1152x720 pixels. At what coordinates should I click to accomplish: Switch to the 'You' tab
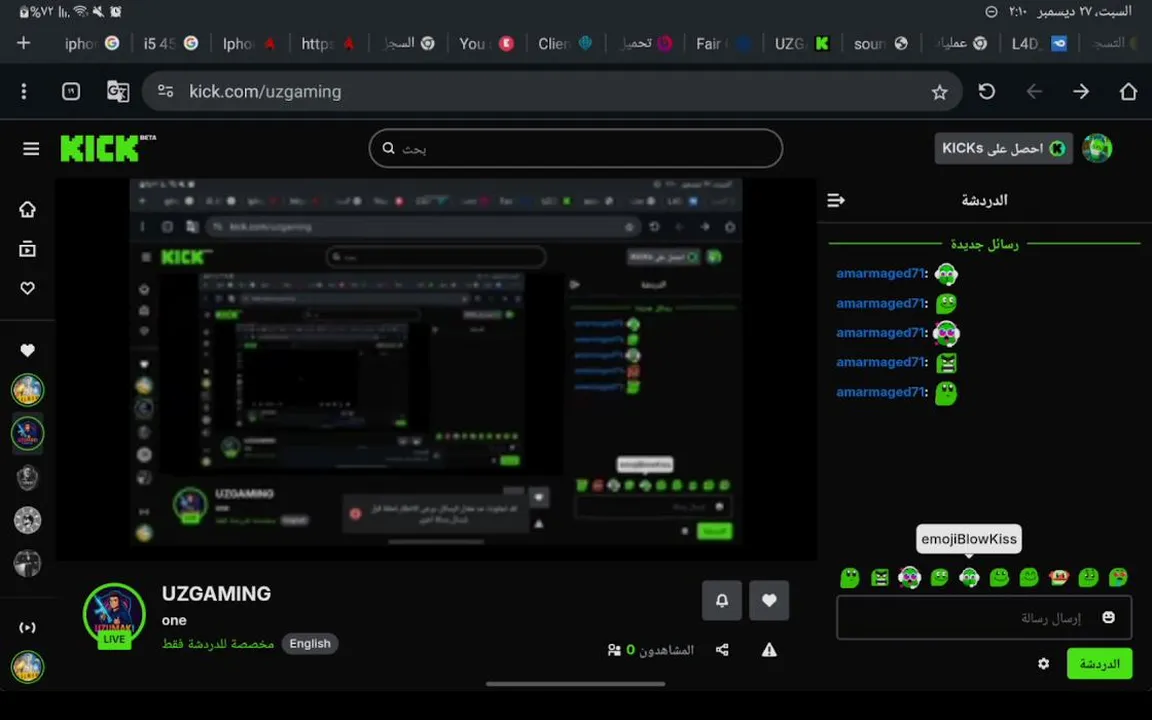pos(486,43)
